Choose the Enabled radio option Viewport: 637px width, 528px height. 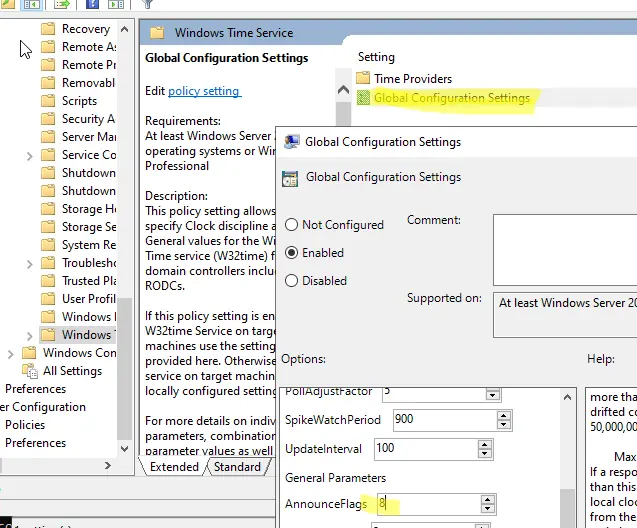pyautogui.click(x=292, y=253)
